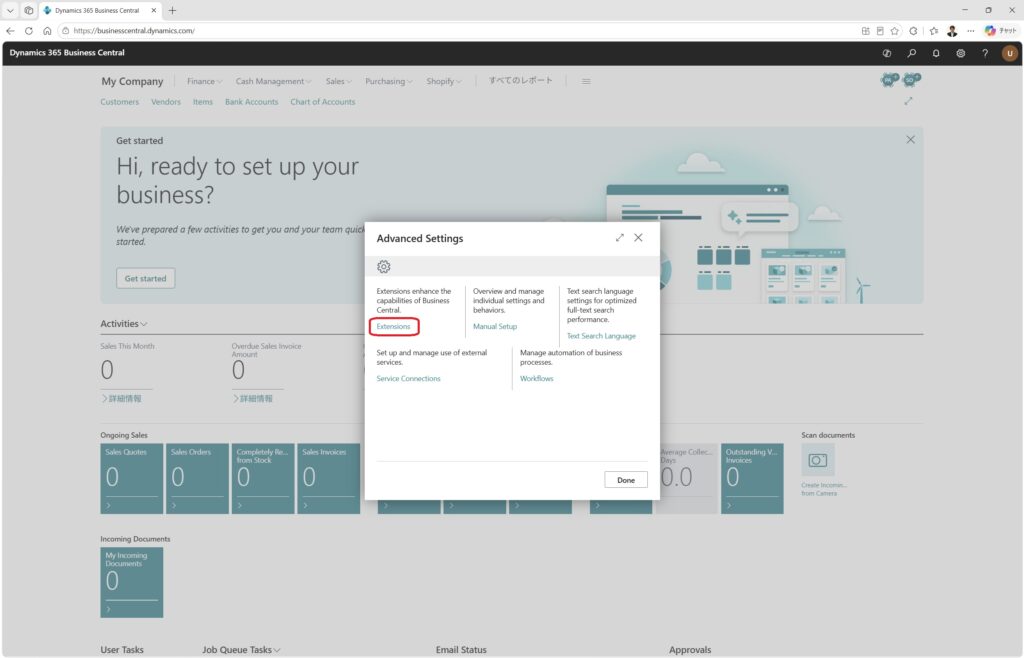This screenshot has height=658, width=1024.
Task: Open the Service Connections link
Action: 408,379
